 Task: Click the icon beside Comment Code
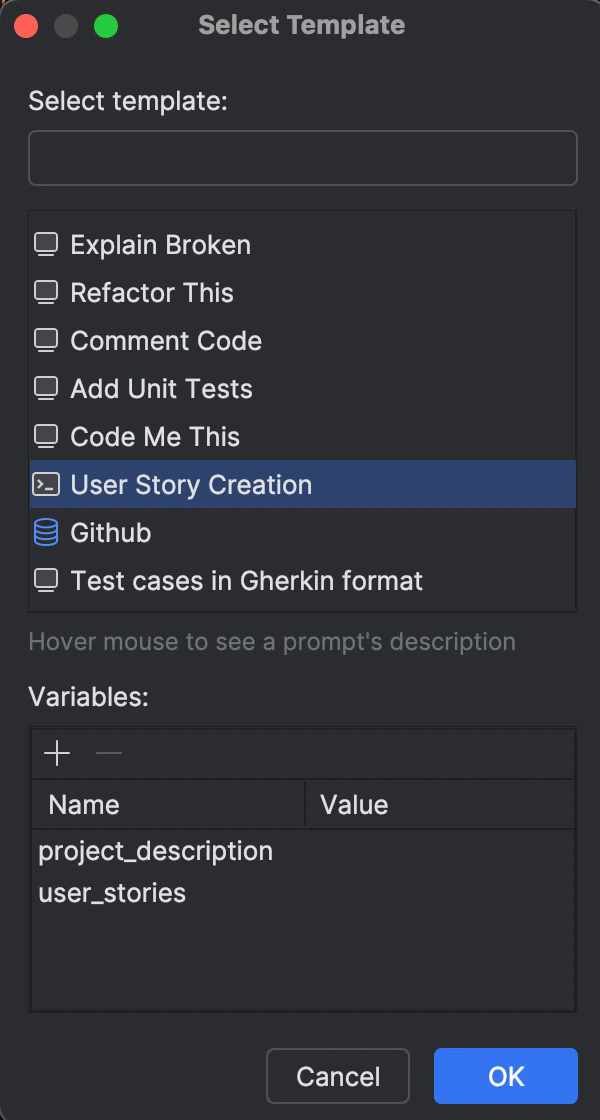[46, 341]
